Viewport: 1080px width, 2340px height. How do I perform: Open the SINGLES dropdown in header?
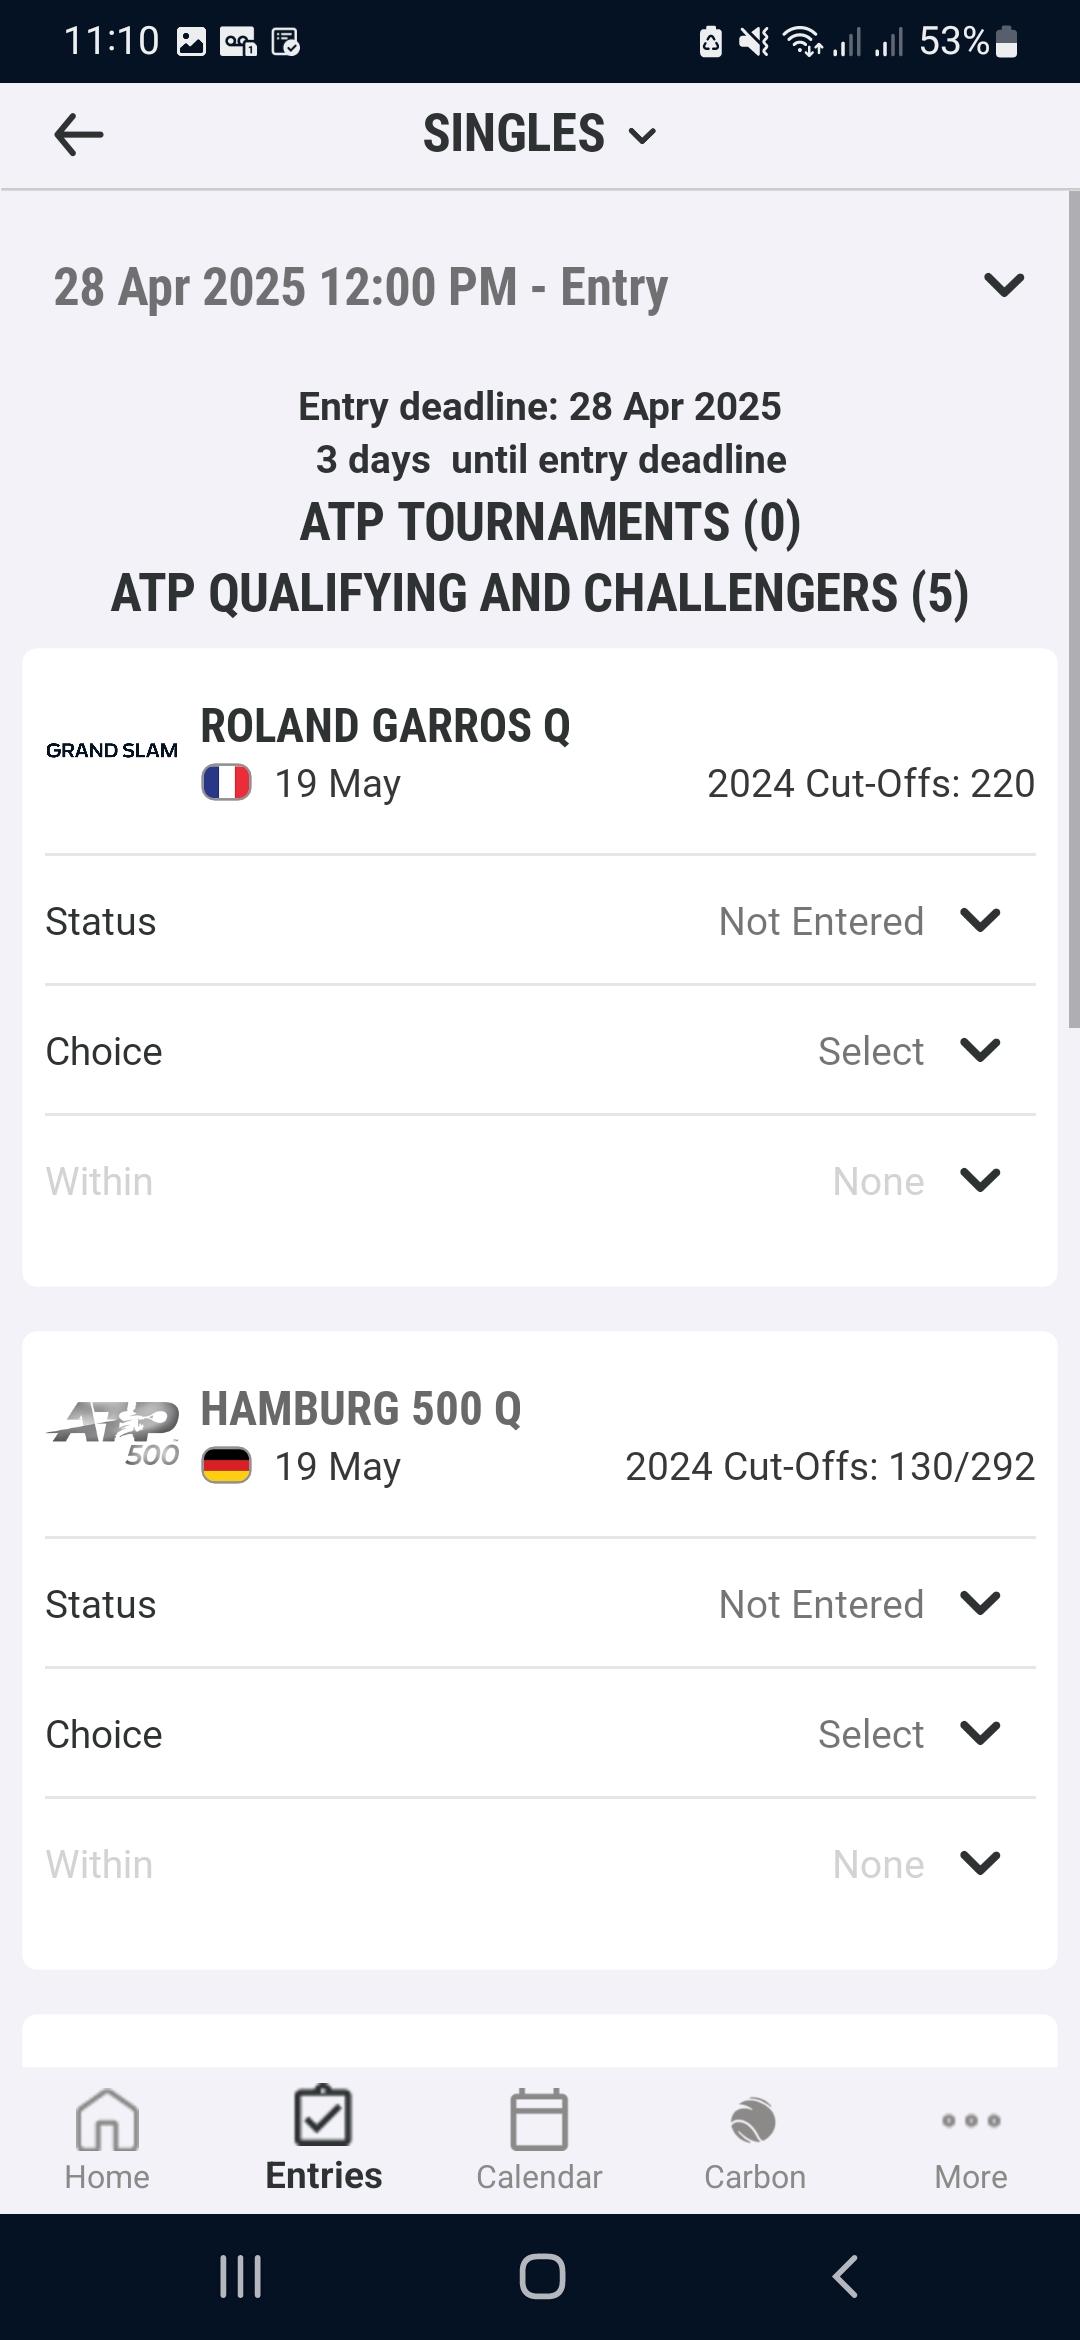pos(540,134)
